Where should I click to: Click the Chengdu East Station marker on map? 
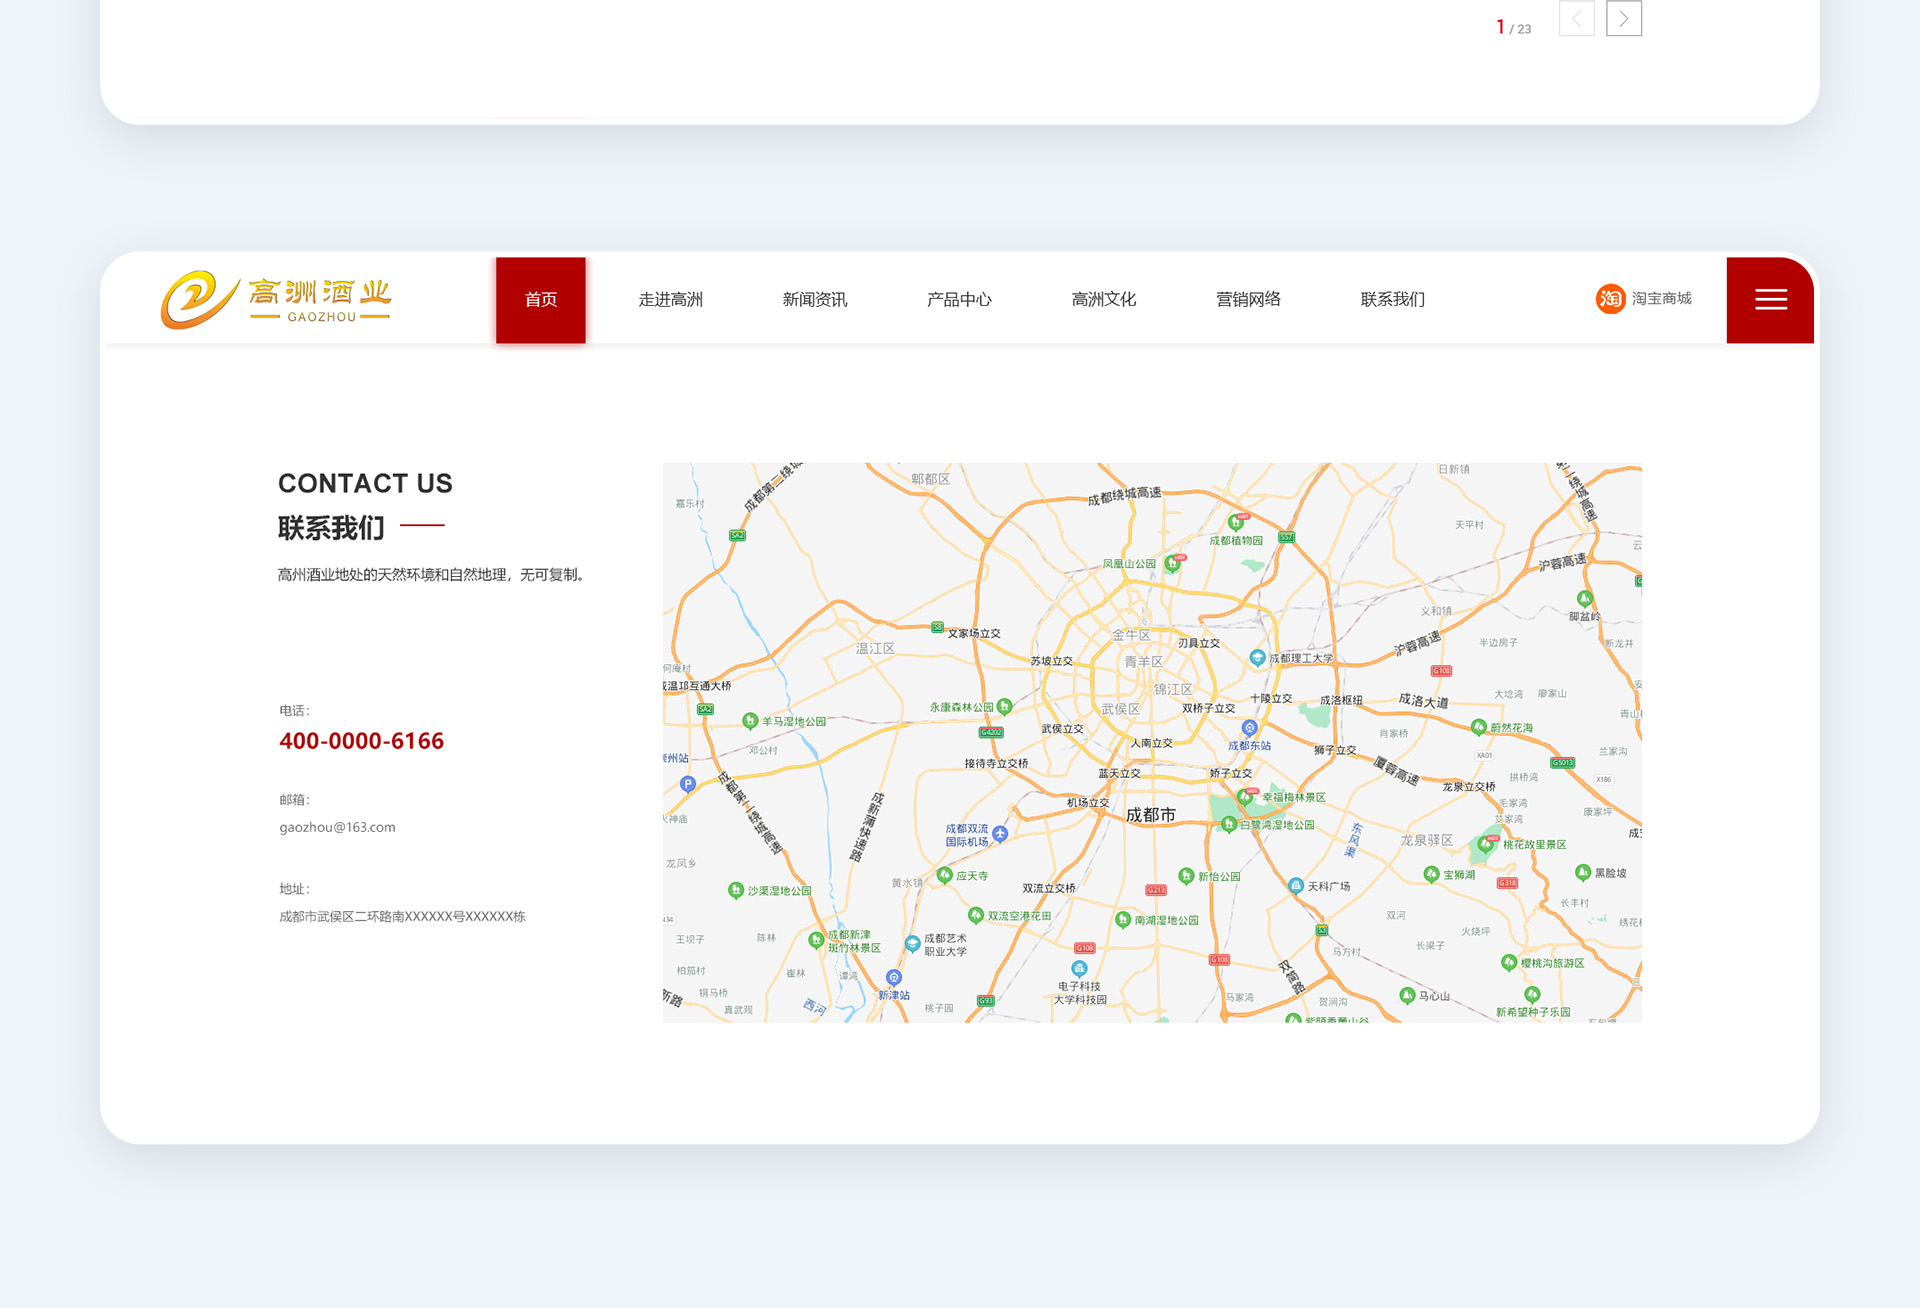1249,728
